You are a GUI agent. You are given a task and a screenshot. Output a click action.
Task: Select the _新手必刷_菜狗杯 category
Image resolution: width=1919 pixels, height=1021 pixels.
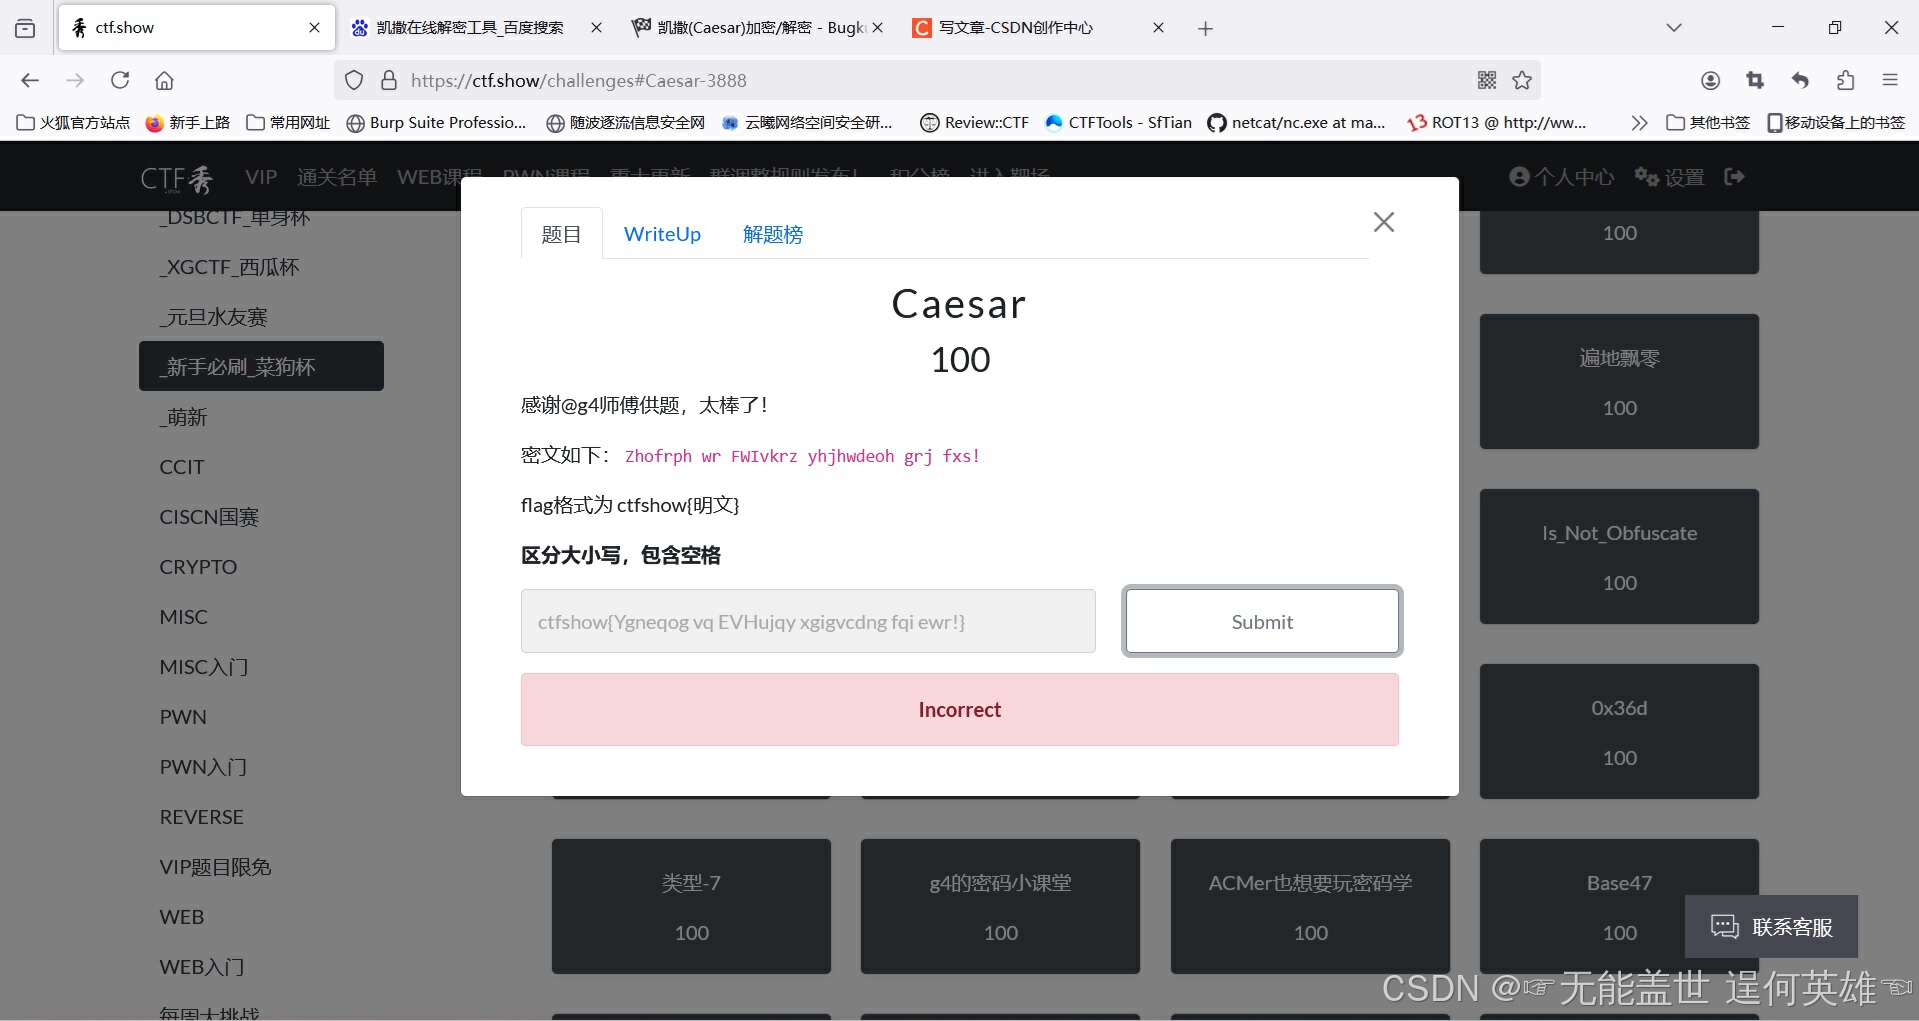coord(261,366)
